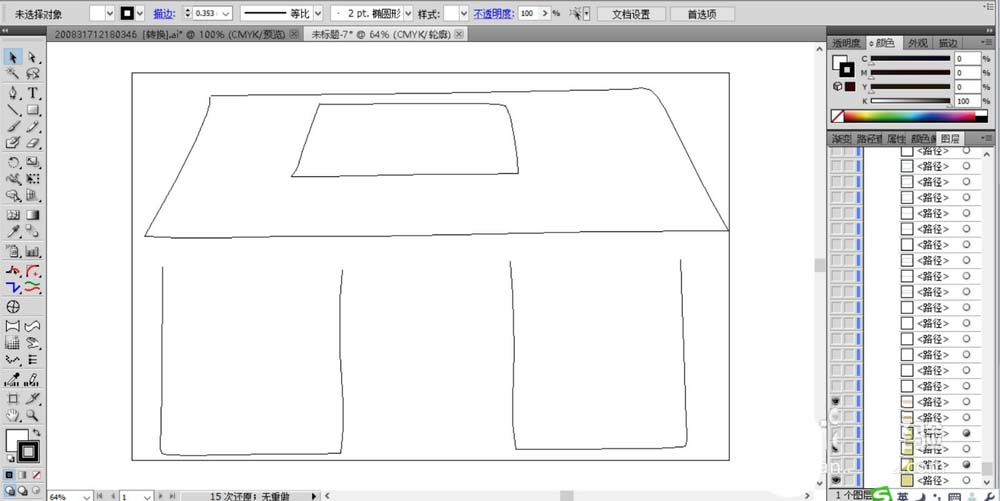Switch to Draw Behind mode
The height and width of the screenshot is (501, 1000).
pyautogui.click(x=22, y=490)
